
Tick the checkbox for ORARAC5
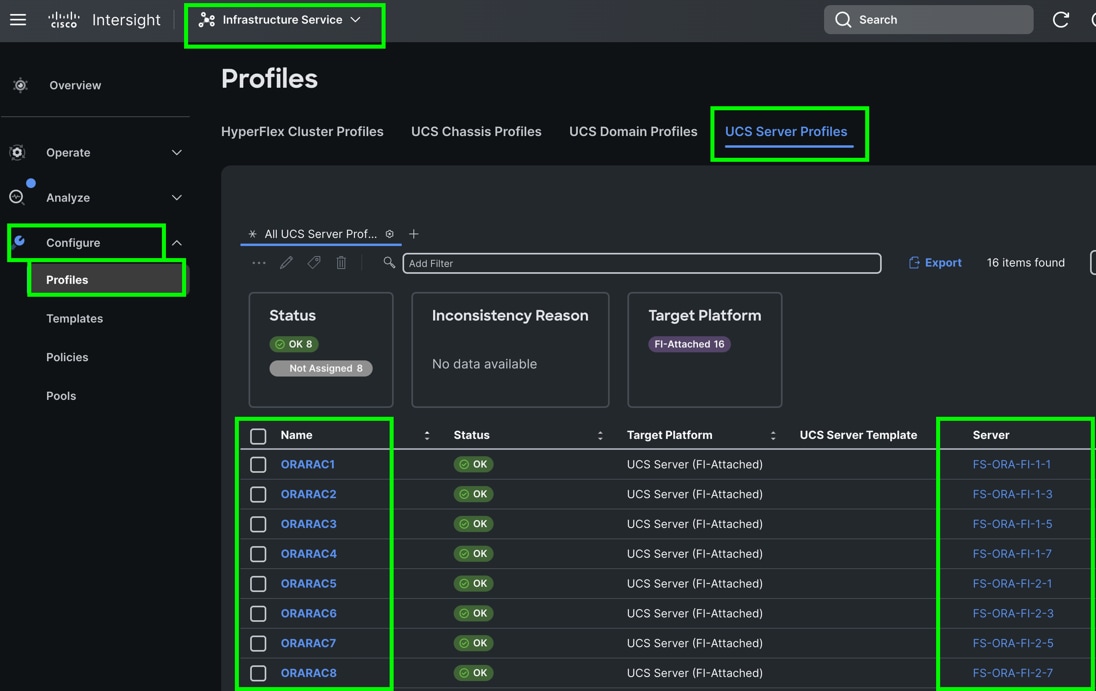258,584
